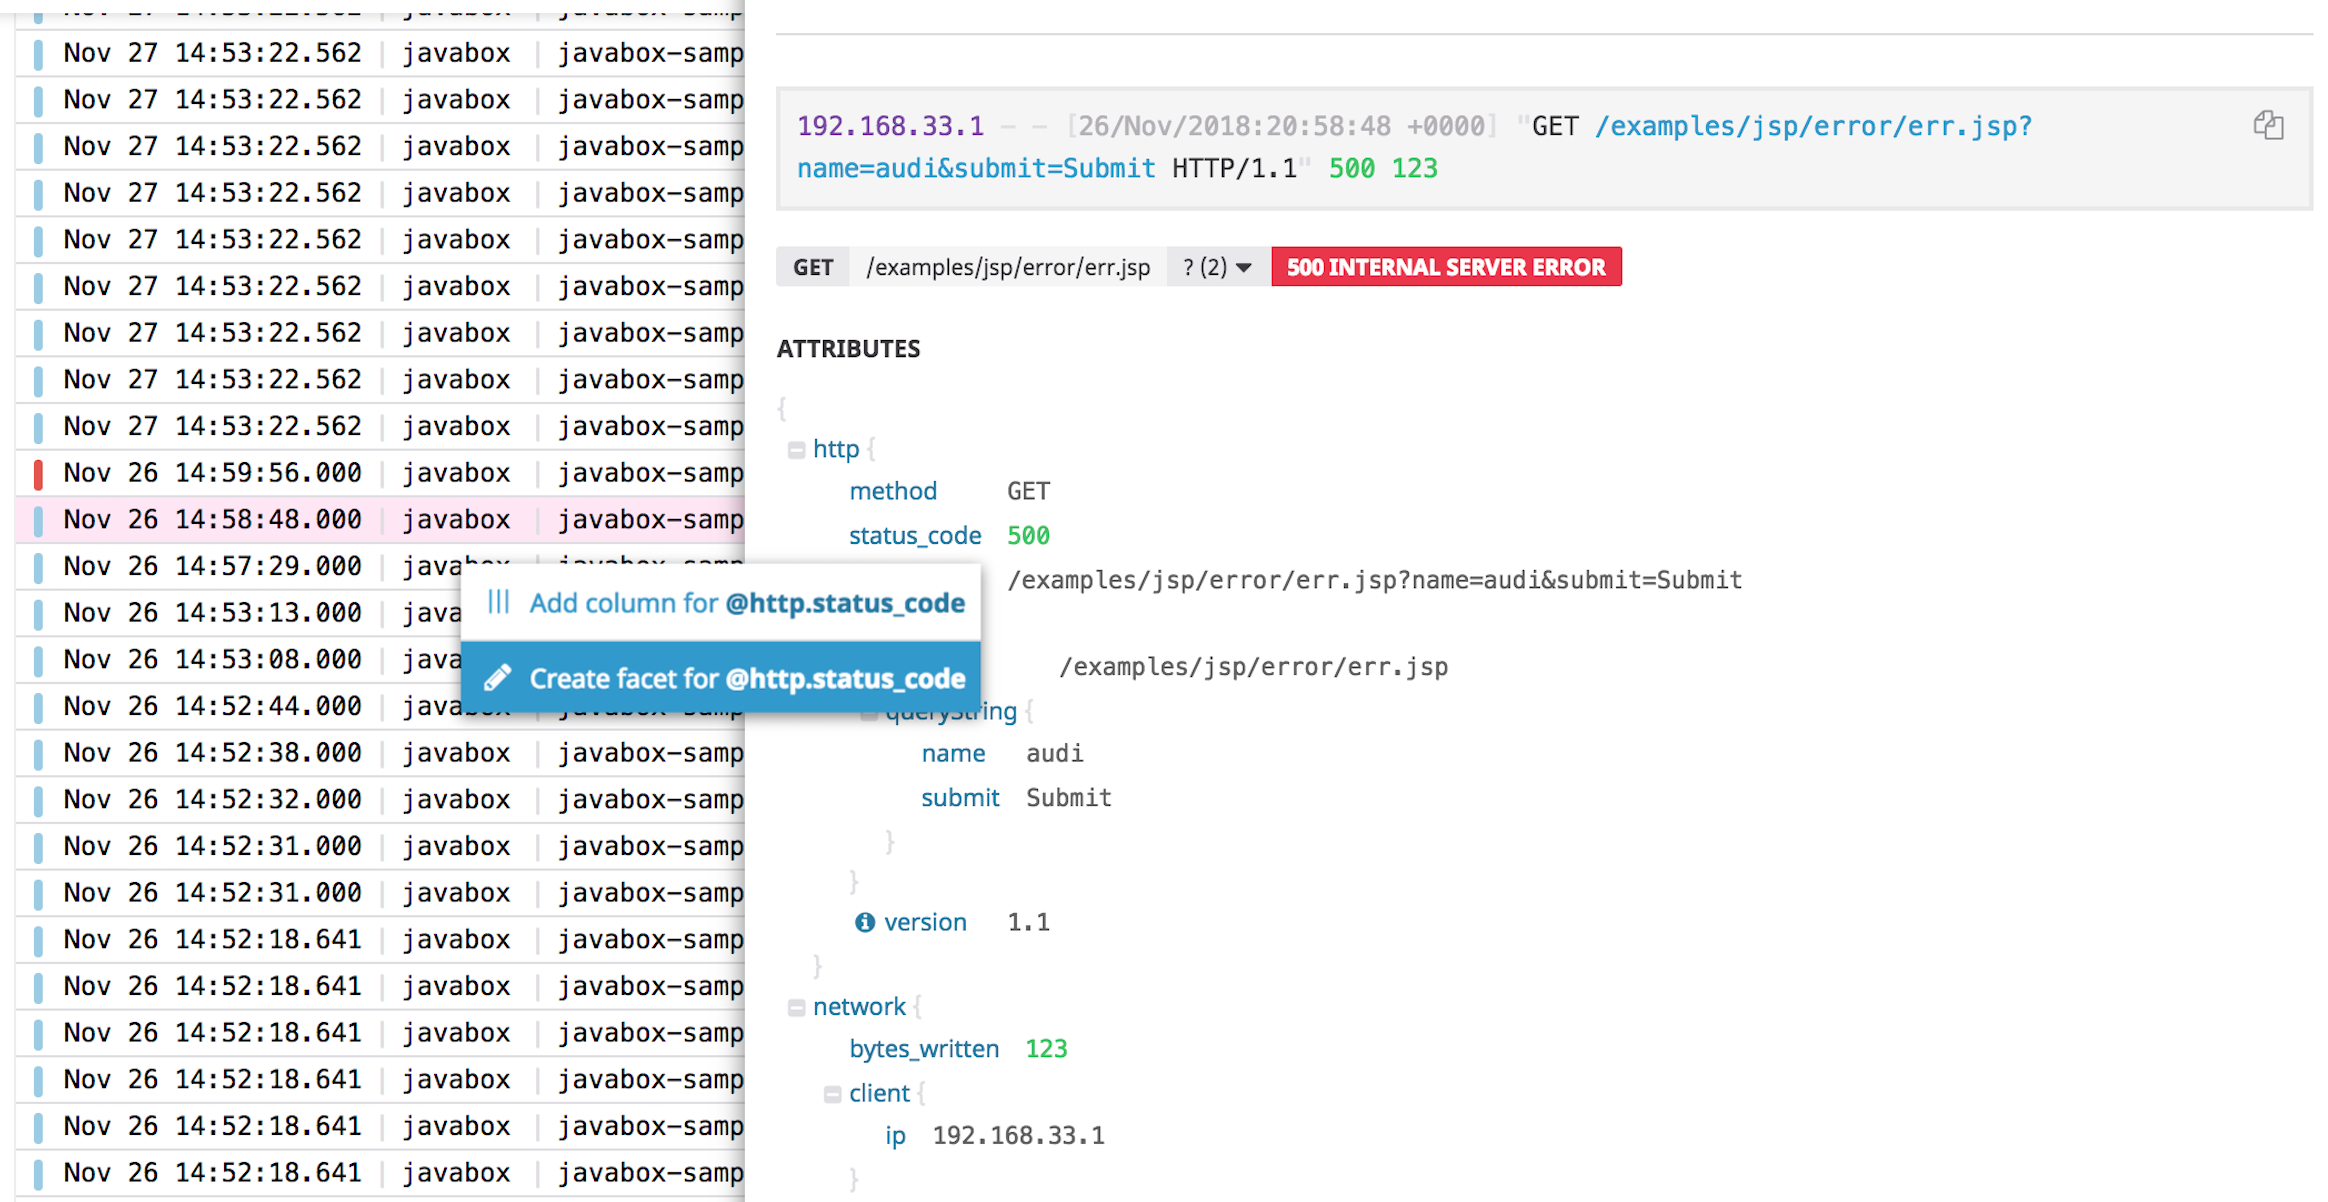Click the blue severity bar on the 14:58:48 log
The height and width of the screenshot is (1202, 2328).
[36, 519]
